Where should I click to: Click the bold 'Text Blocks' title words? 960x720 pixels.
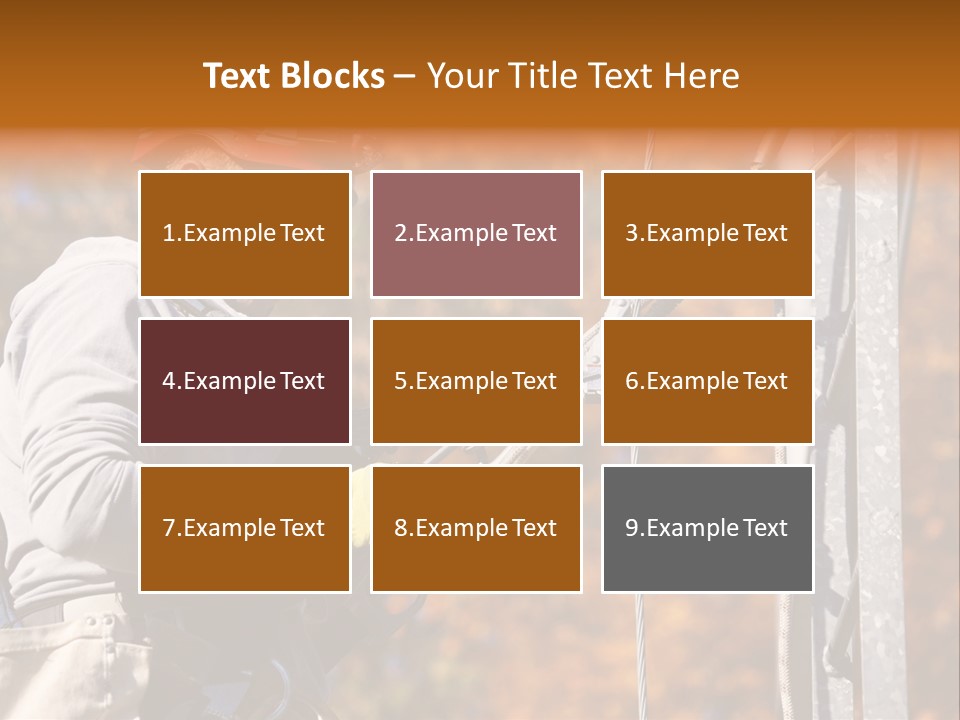coord(294,76)
